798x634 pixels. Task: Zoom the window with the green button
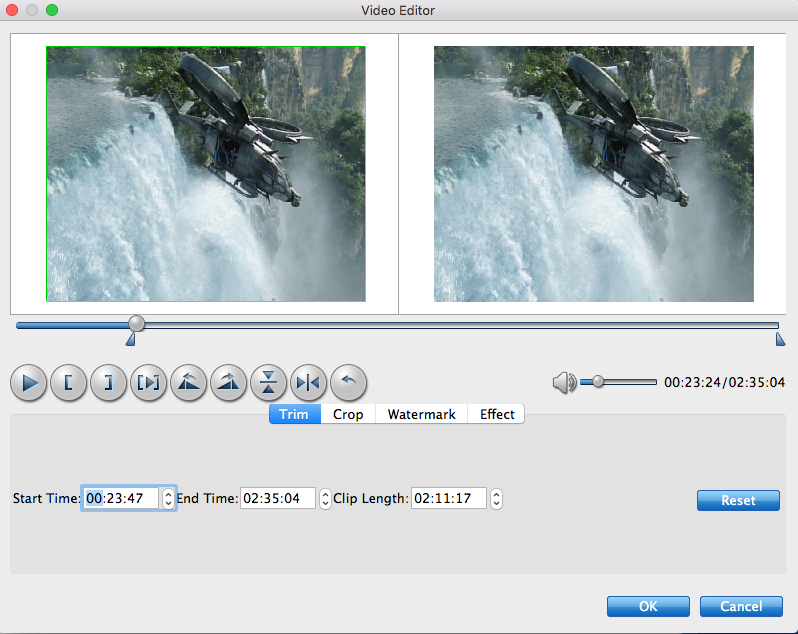pyautogui.click(x=52, y=10)
